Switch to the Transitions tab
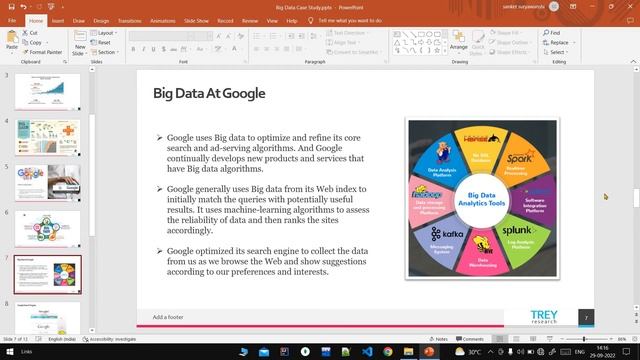This screenshot has height=360, width=640. (x=129, y=20)
